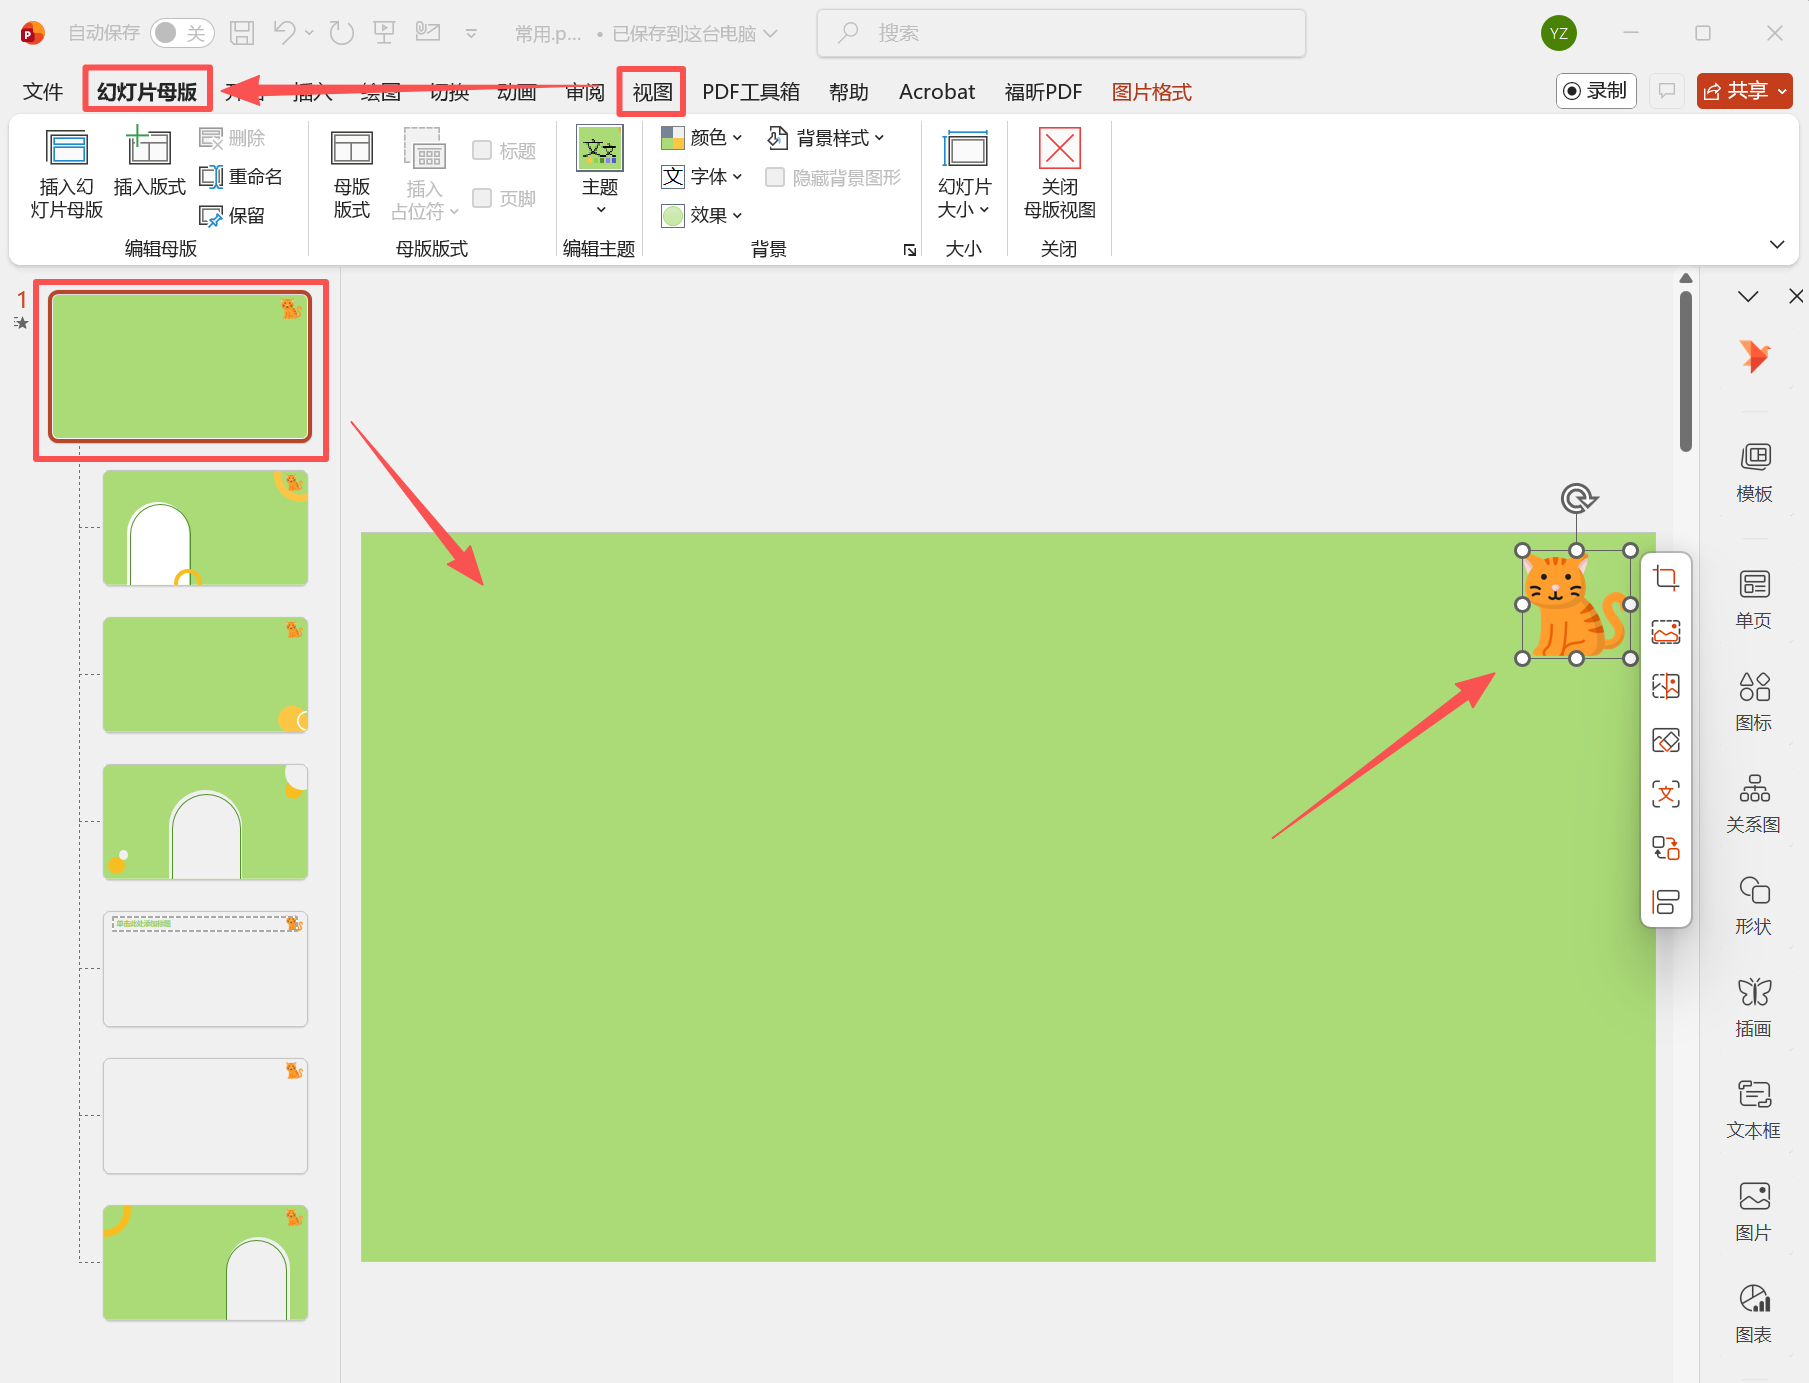Toggle the 自动保存 autosave switch
The image size is (1809, 1383).
pos(182,33)
